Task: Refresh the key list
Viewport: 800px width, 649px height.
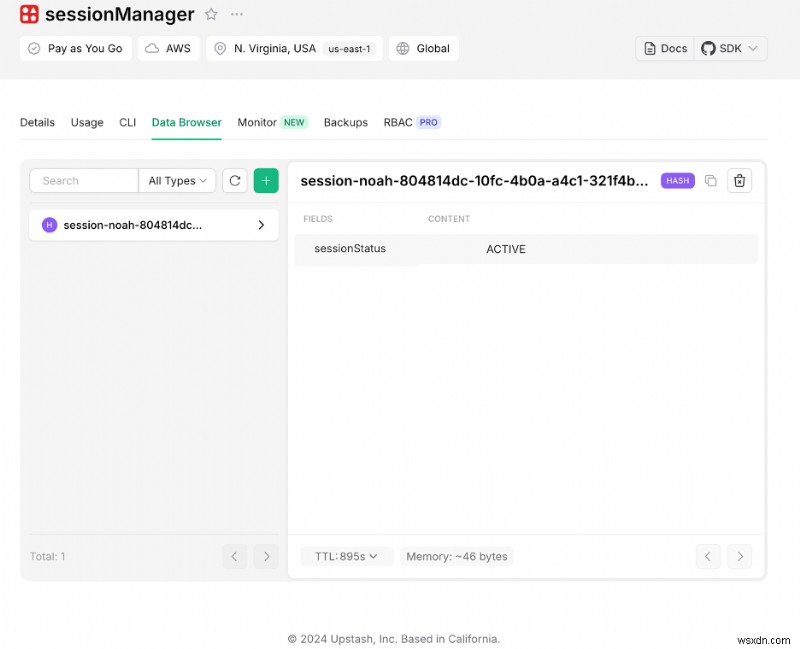Action: 235,181
